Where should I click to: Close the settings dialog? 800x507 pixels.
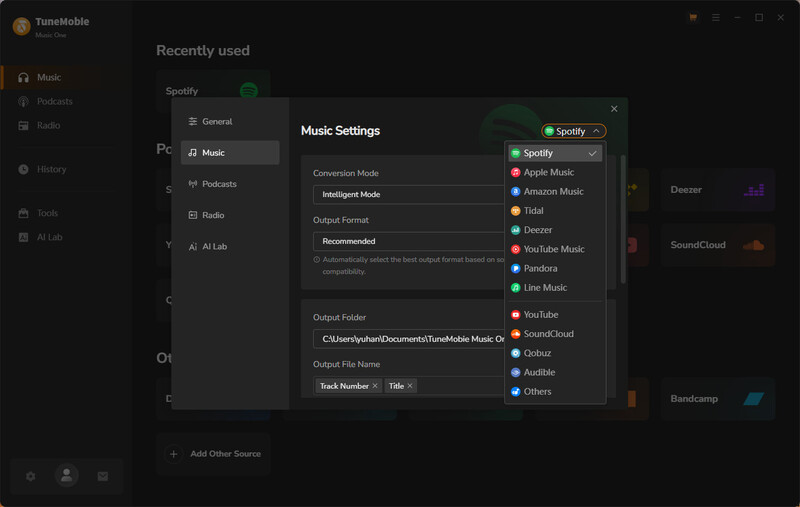614,109
